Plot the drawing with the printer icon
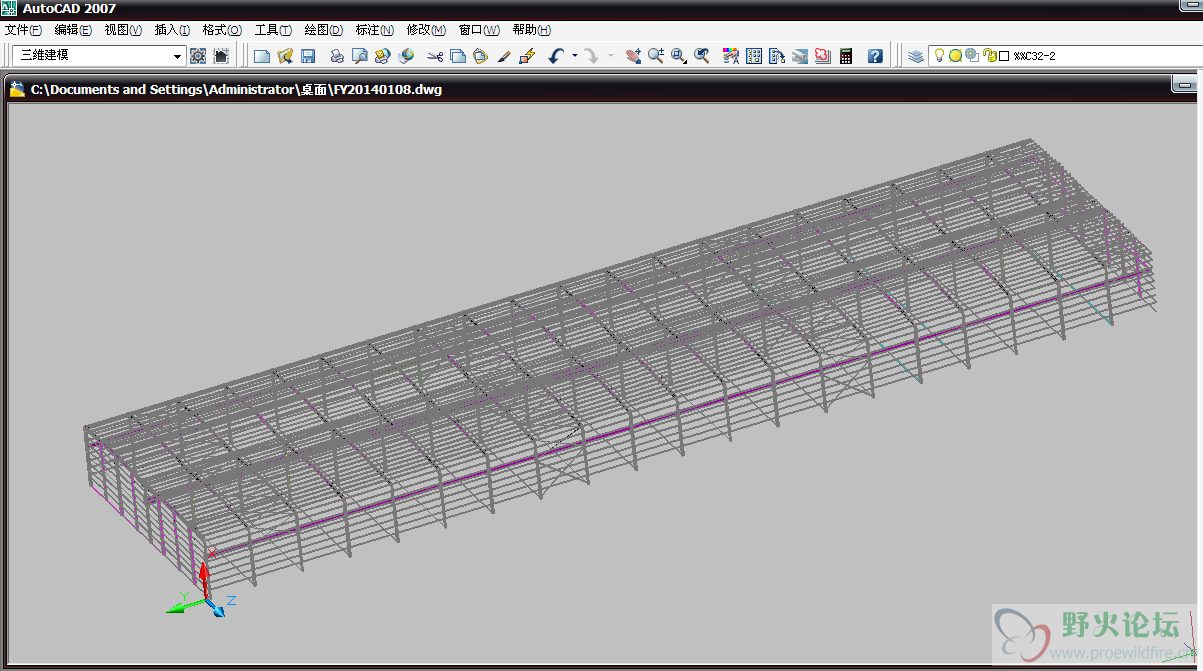This screenshot has width=1203, height=671. click(337, 56)
